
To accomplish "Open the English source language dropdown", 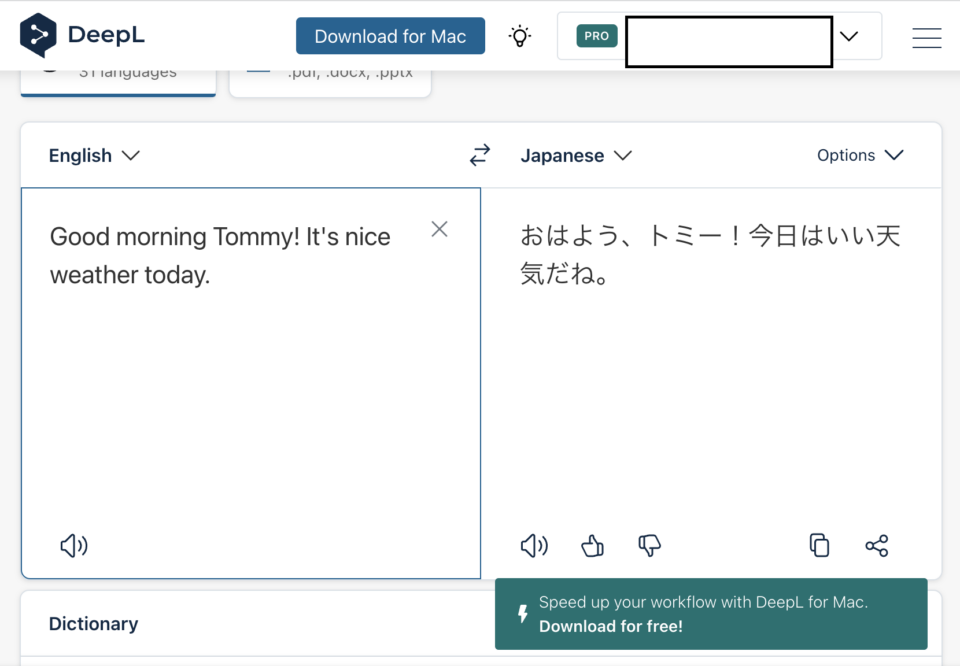I will pyautogui.click(x=94, y=155).
